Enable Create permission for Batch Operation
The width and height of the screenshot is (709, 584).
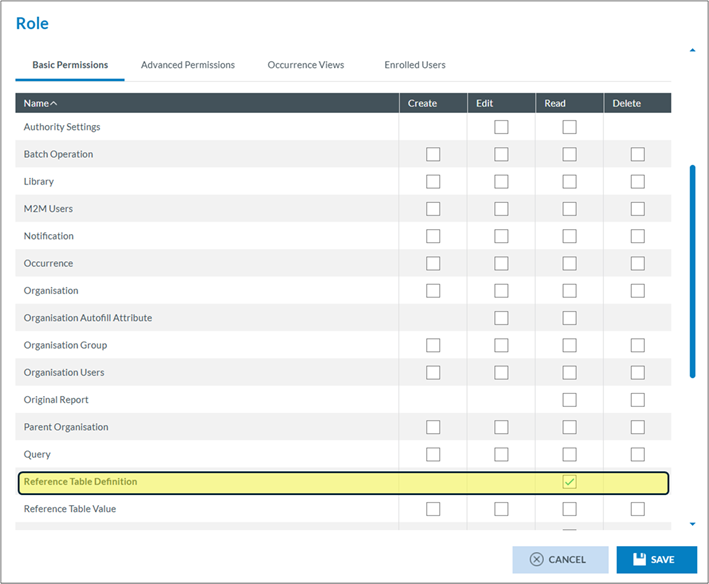tap(433, 154)
